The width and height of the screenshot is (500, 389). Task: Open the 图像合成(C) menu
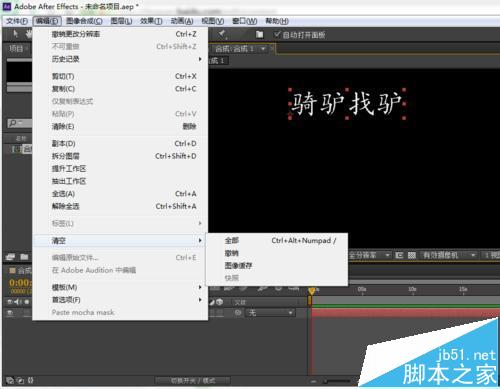(x=84, y=21)
